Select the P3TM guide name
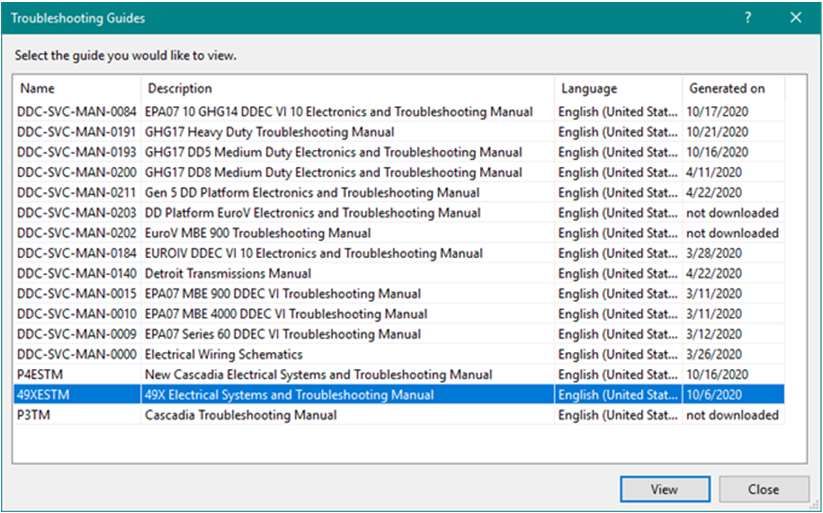The height and width of the screenshot is (513, 823). (34, 415)
